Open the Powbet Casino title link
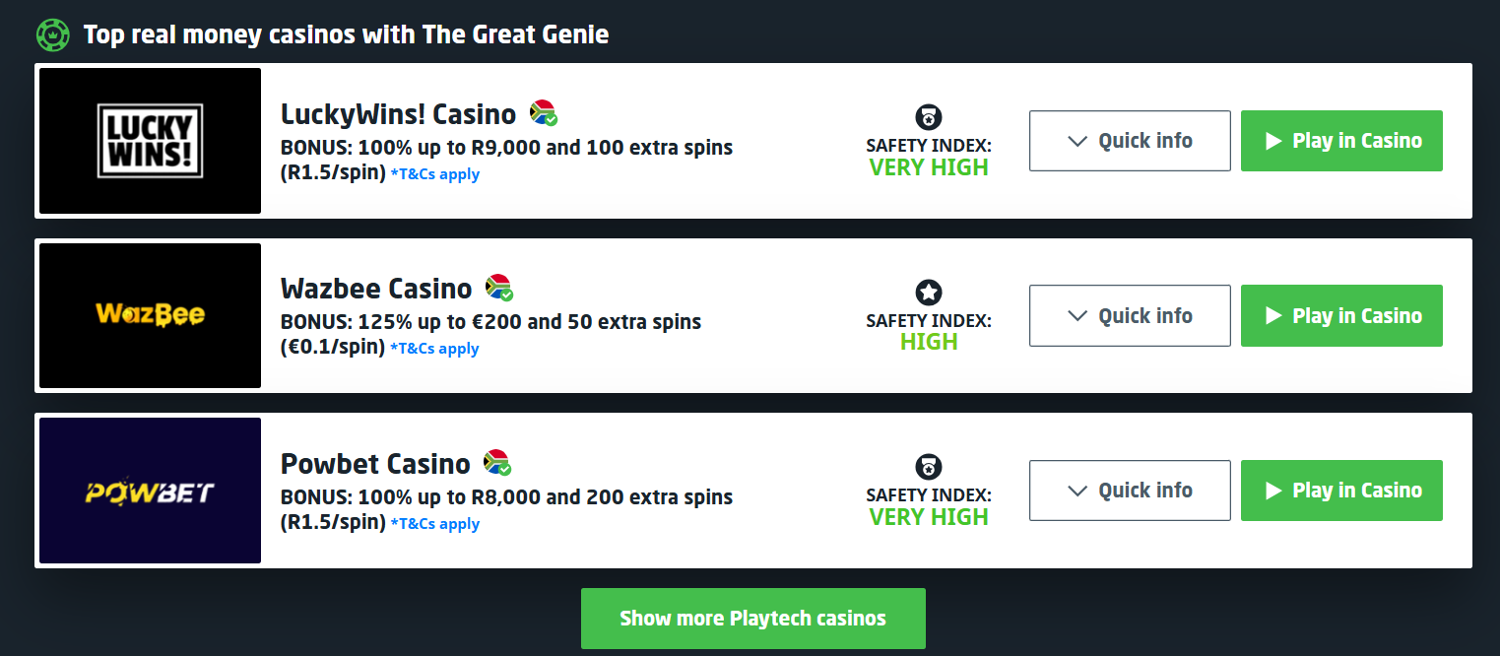 click(375, 464)
